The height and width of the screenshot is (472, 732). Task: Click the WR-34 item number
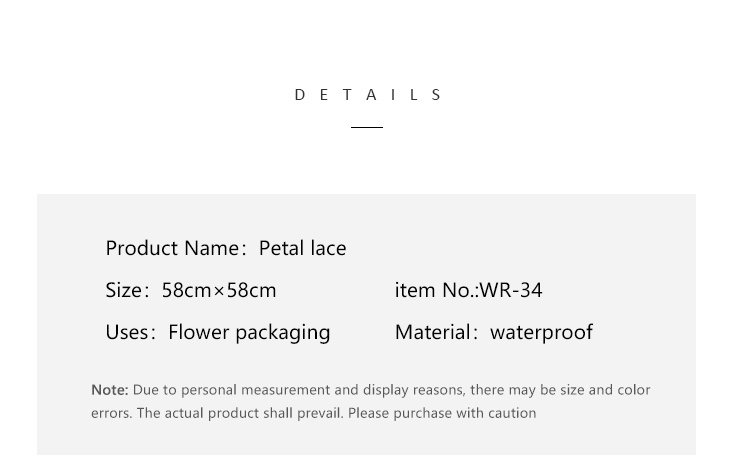(511, 290)
